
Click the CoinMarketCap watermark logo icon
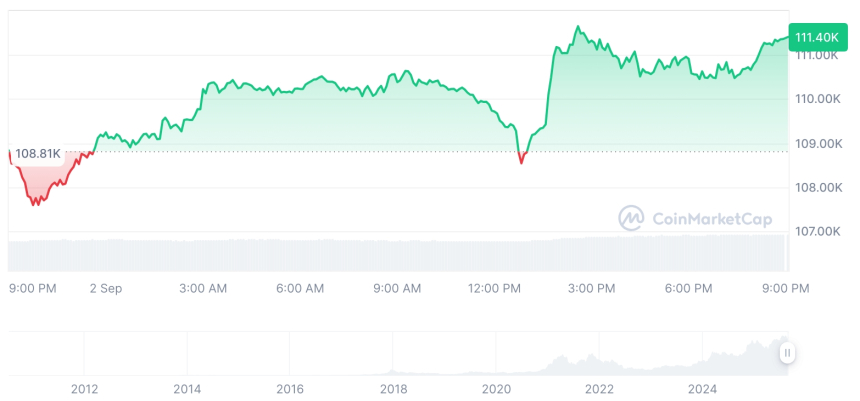point(631,217)
